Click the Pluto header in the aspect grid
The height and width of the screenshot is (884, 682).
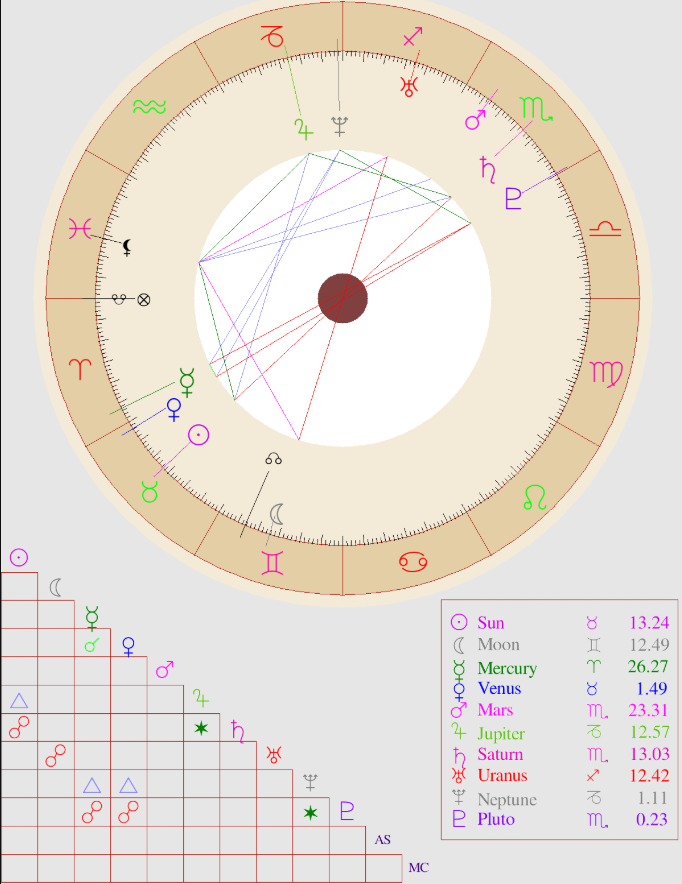point(347,811)
